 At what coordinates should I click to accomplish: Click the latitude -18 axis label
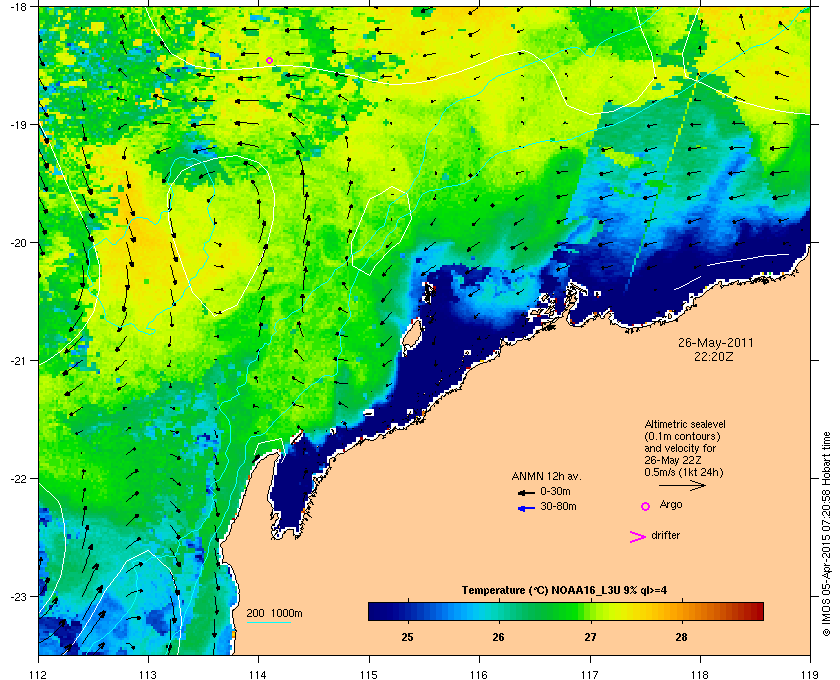(19, 6)
